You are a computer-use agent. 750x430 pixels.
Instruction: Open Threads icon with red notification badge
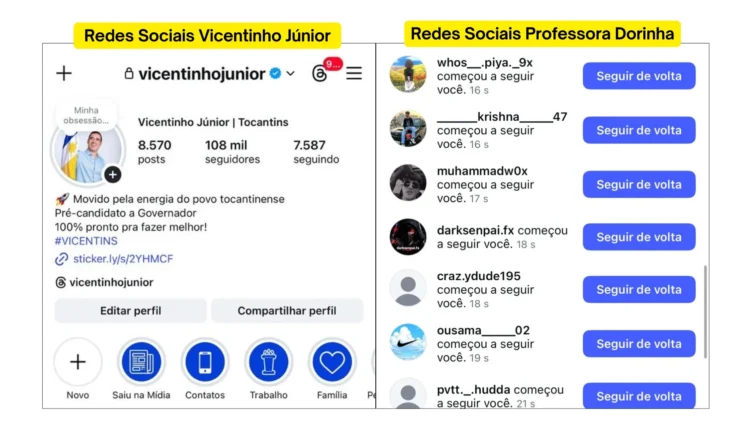pyautogui.click(x=320, y=74)
